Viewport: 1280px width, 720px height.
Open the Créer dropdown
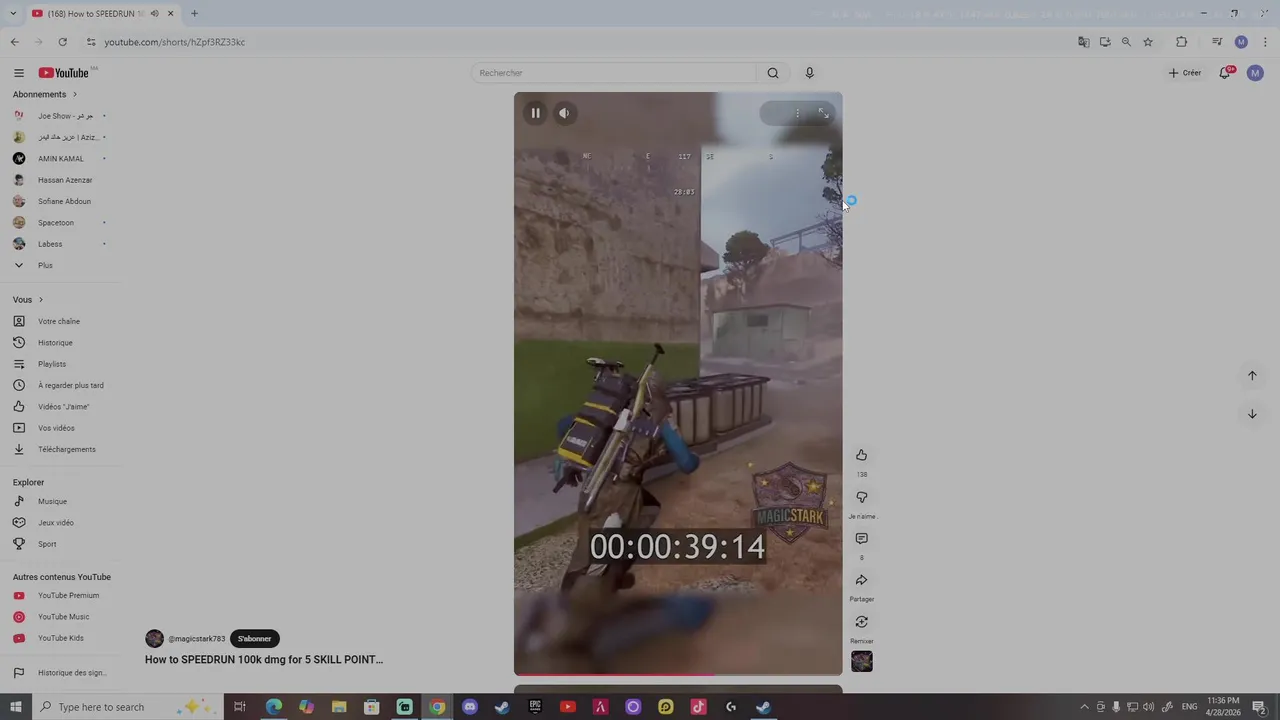tap(1185, 73)
